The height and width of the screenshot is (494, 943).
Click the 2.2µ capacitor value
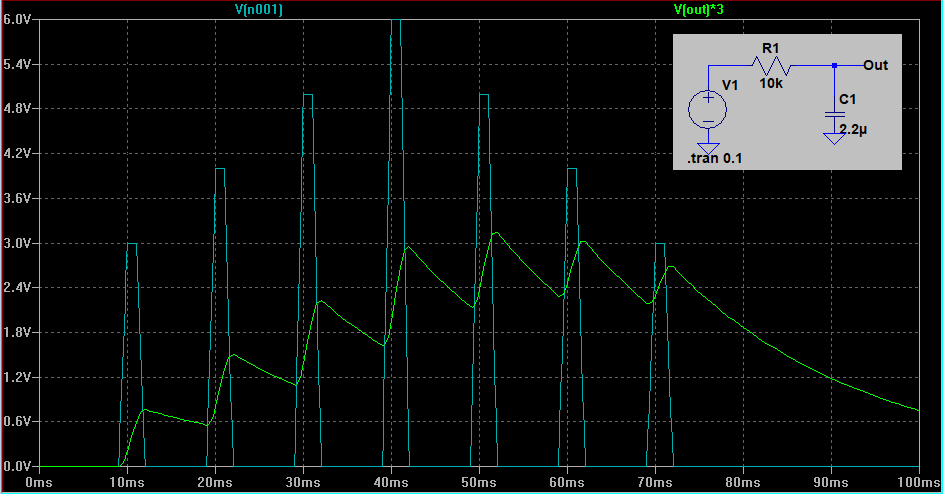(x=853, y=129)
